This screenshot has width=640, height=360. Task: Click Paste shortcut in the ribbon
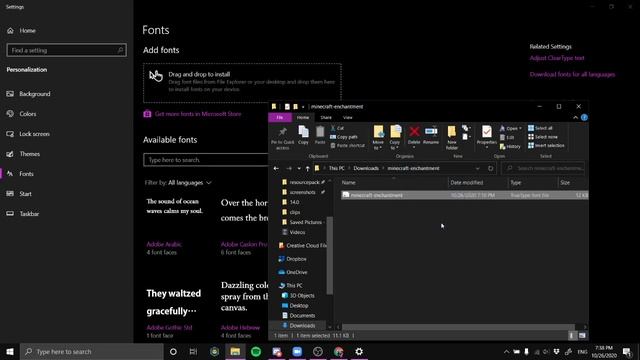click(x=347, y=145)
